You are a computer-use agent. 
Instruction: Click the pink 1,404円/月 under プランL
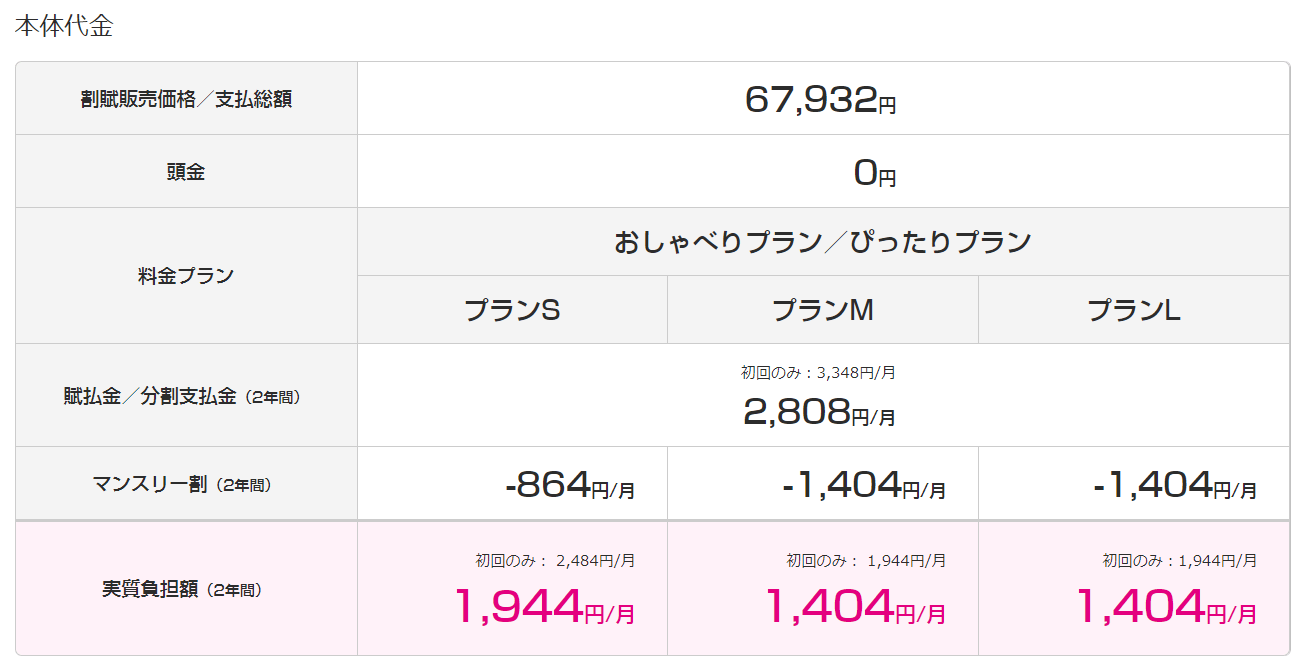(1167, 606)
